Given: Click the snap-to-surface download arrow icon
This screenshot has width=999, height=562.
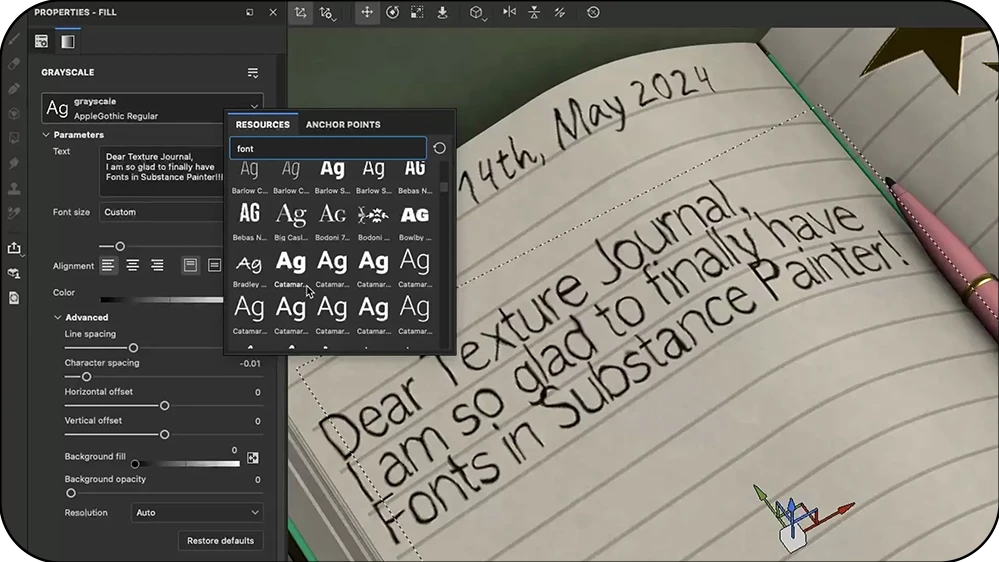Looking at the screenshot, I should pyautogui.click(x=442, y=12).
